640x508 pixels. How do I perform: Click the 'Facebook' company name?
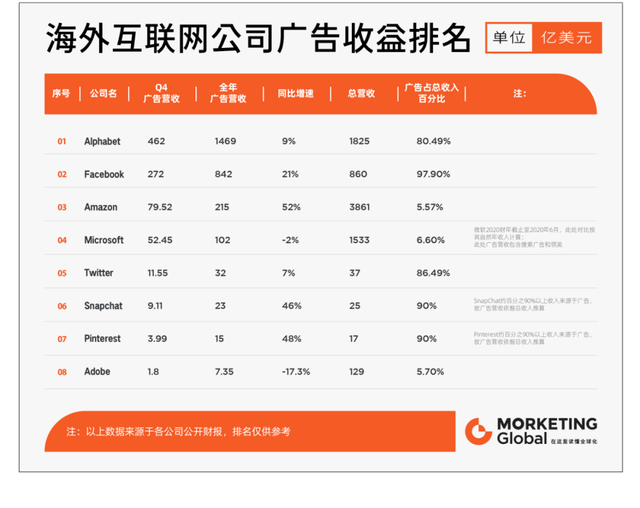coord(104,174)
